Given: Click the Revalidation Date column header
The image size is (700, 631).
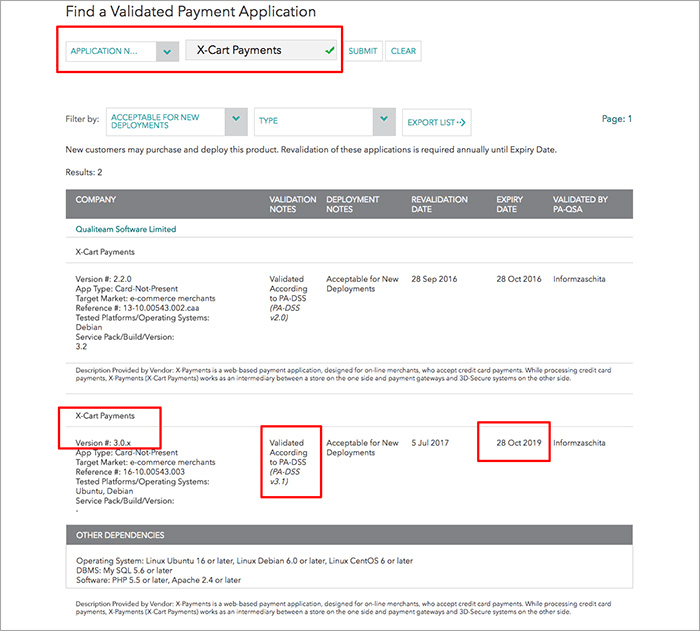Looking at the screenshot, I should 439,204.
